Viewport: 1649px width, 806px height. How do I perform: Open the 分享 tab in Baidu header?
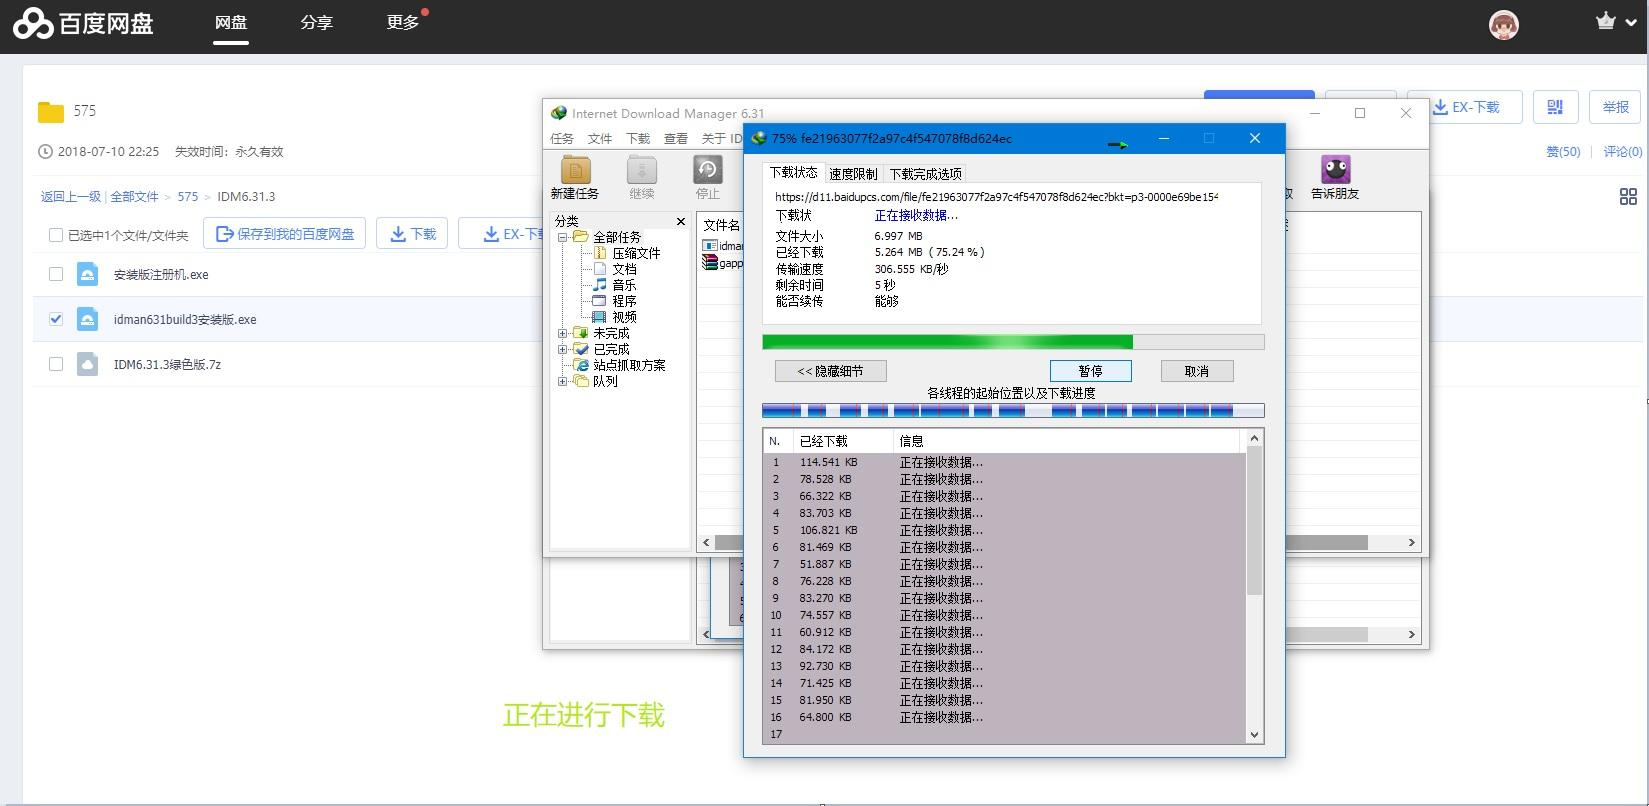pyautogui.click(x=316, y=22)
